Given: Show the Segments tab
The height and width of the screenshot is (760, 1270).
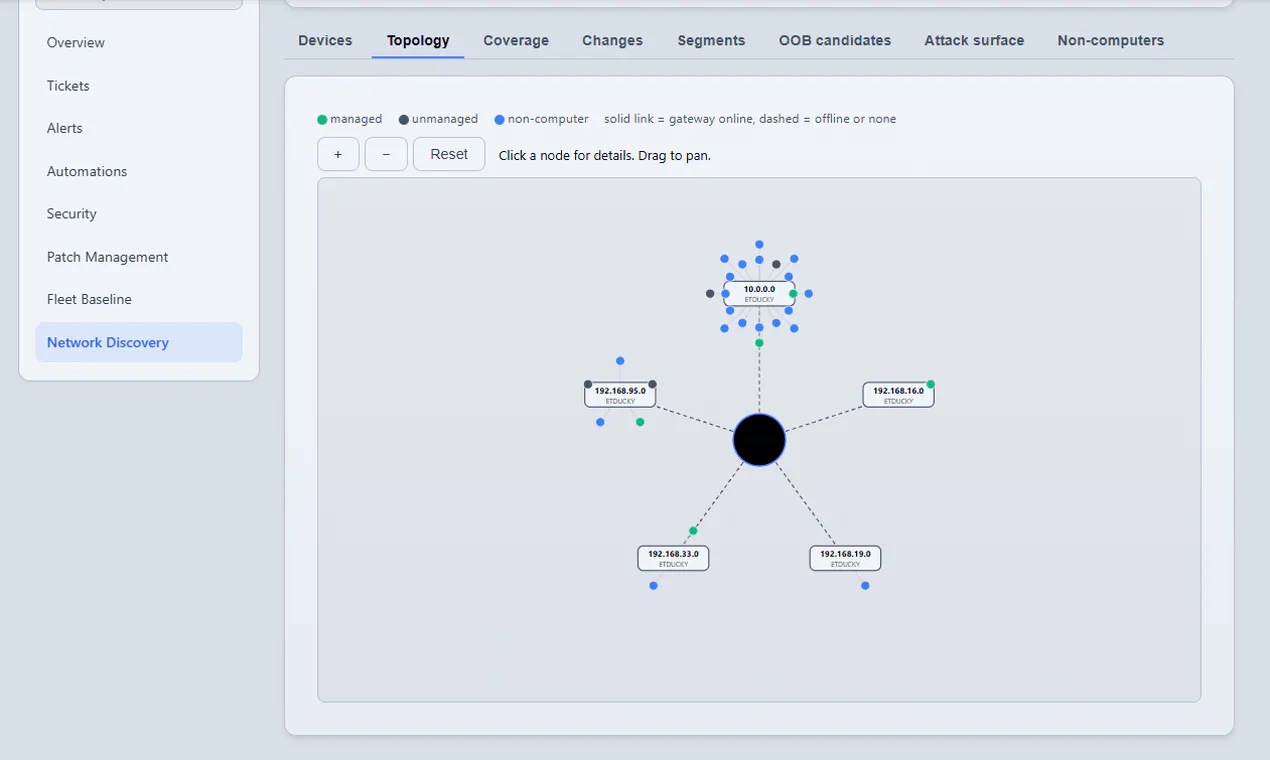Looking at the screenshot, I should click(711, 41).
